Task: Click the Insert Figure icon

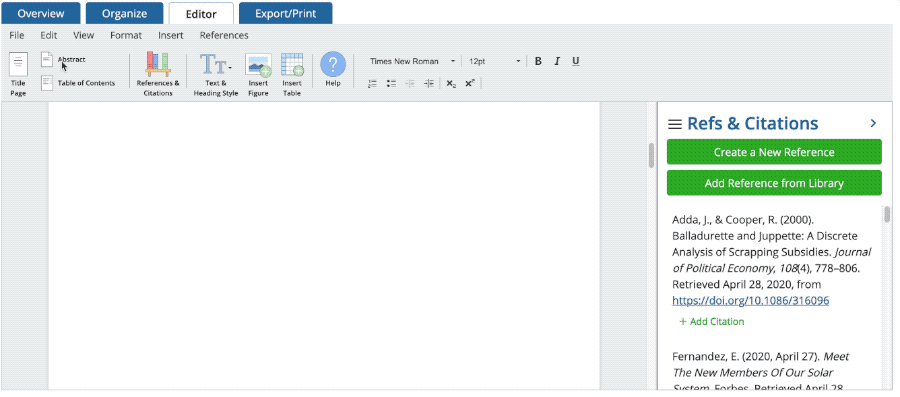Action: [258, 65]
